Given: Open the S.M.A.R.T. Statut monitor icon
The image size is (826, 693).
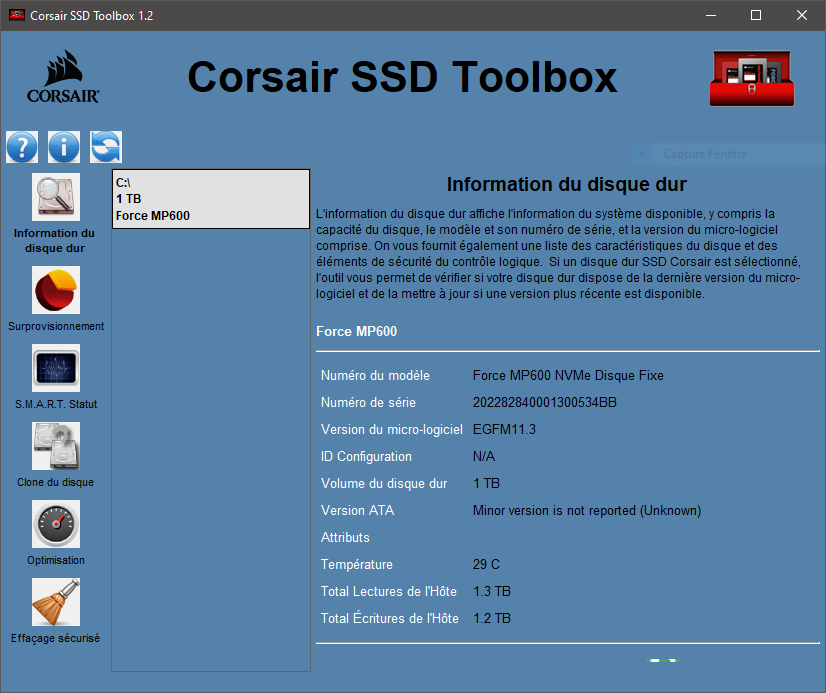Looking at the screenshot, I should (56, 368).
